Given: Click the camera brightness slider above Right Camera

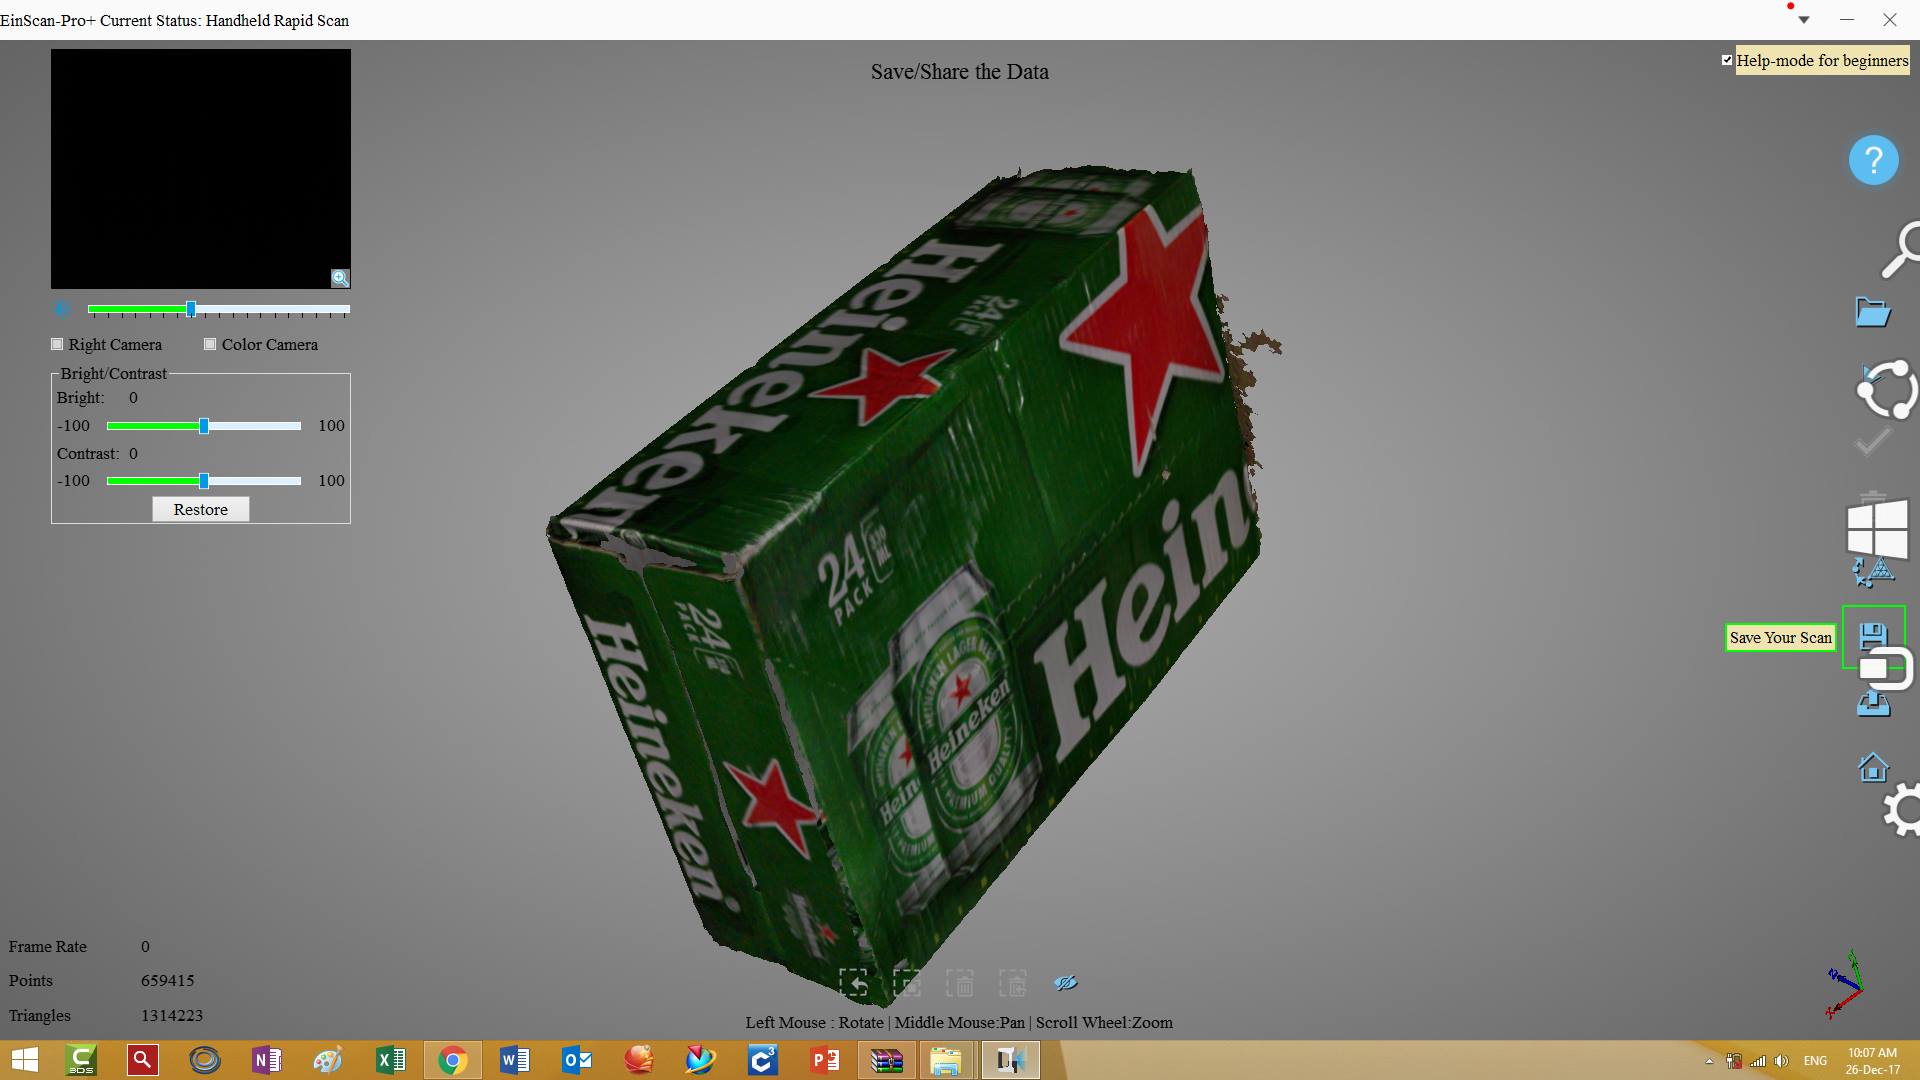Looking at the screenshot, I should click(x=219, y=309).
